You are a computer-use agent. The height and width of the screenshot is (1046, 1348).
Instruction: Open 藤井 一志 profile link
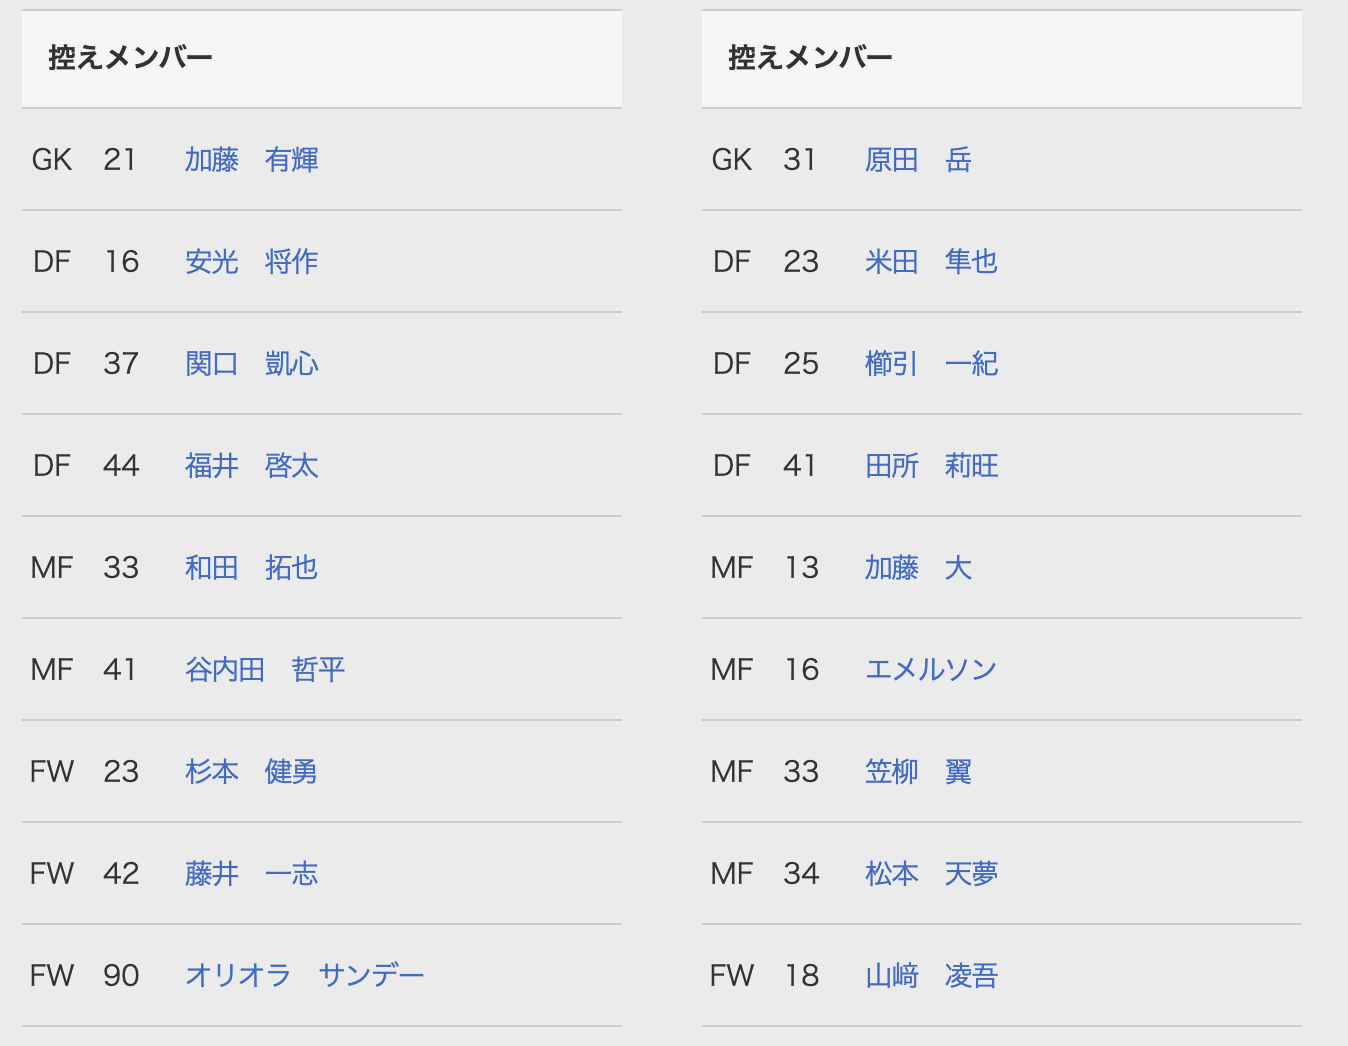pyautogui.click(x=251, y=874)
